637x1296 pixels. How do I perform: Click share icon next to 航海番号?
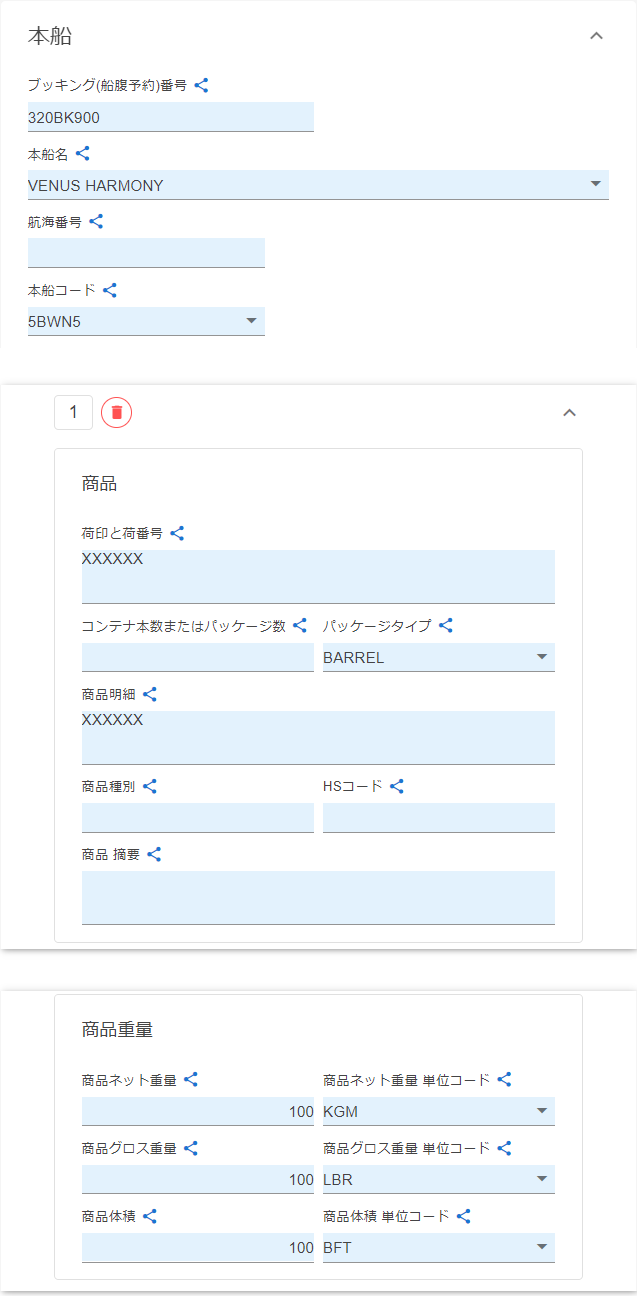coord(96,222)
